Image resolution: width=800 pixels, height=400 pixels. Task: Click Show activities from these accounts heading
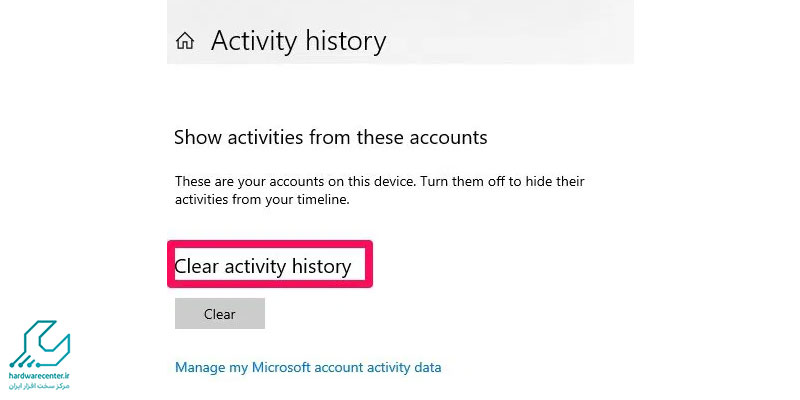click(x=331, y=137)
